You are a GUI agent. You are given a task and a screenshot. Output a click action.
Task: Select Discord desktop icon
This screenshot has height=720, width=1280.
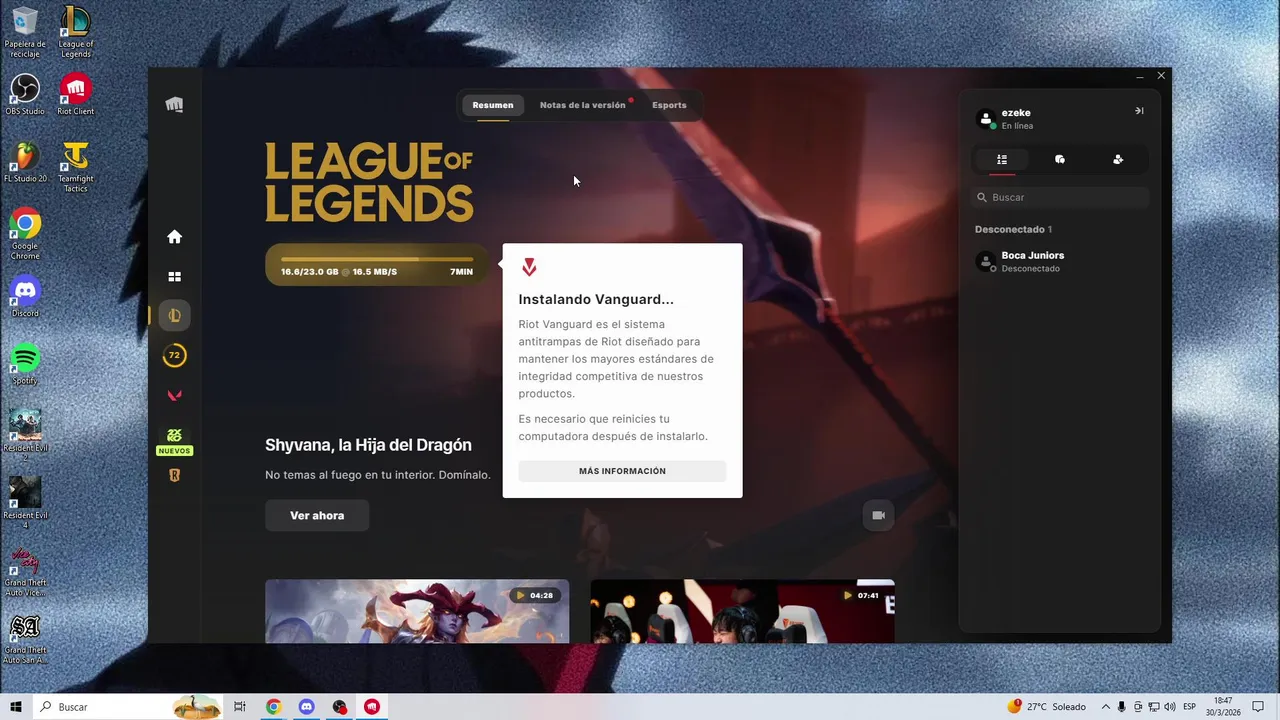point(25,296)
